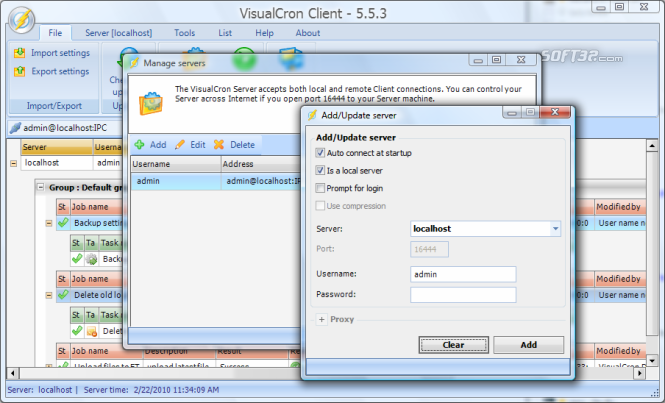Enable Prompt for login checkbox
Screen dimensions: 665x403
[320, 188]
